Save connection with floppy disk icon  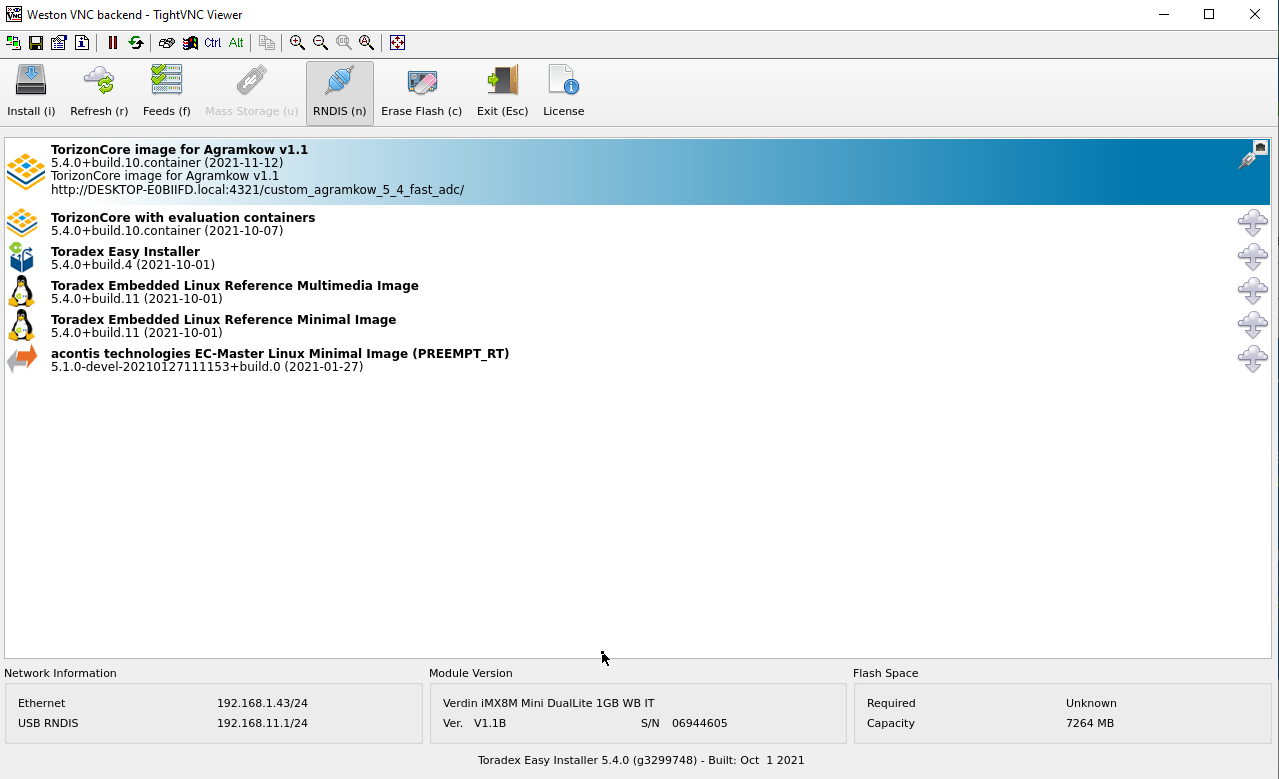pos(36,43)
